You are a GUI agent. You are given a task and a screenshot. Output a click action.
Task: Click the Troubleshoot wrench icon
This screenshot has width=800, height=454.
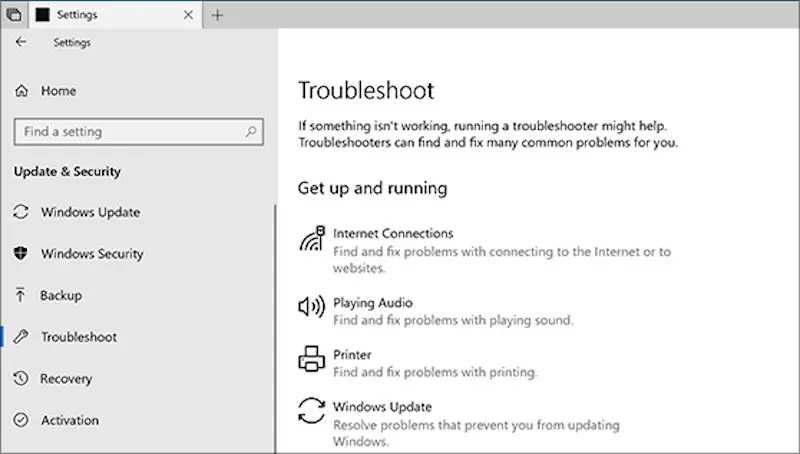pos(21,337)
